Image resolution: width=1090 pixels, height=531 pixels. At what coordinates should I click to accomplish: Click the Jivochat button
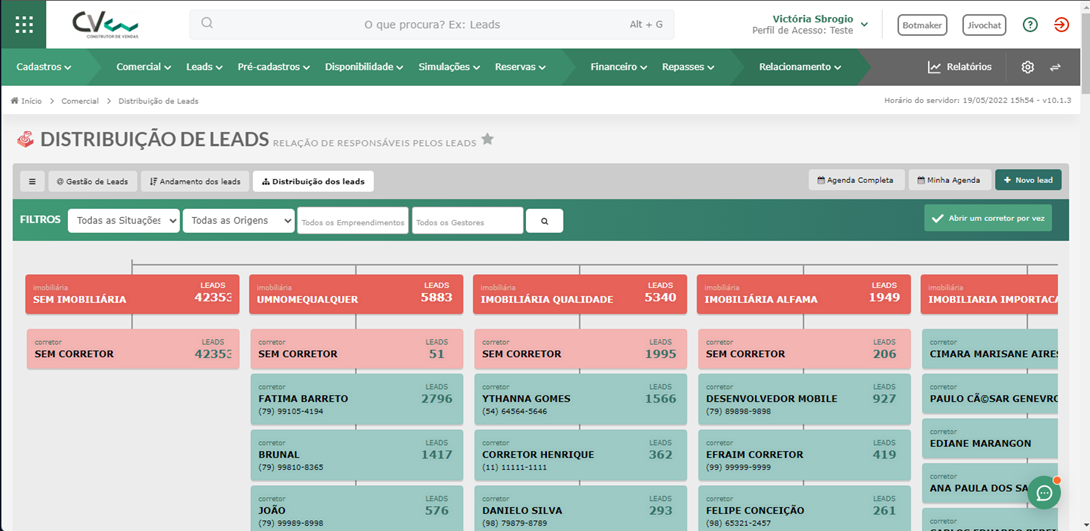[984, 25]
